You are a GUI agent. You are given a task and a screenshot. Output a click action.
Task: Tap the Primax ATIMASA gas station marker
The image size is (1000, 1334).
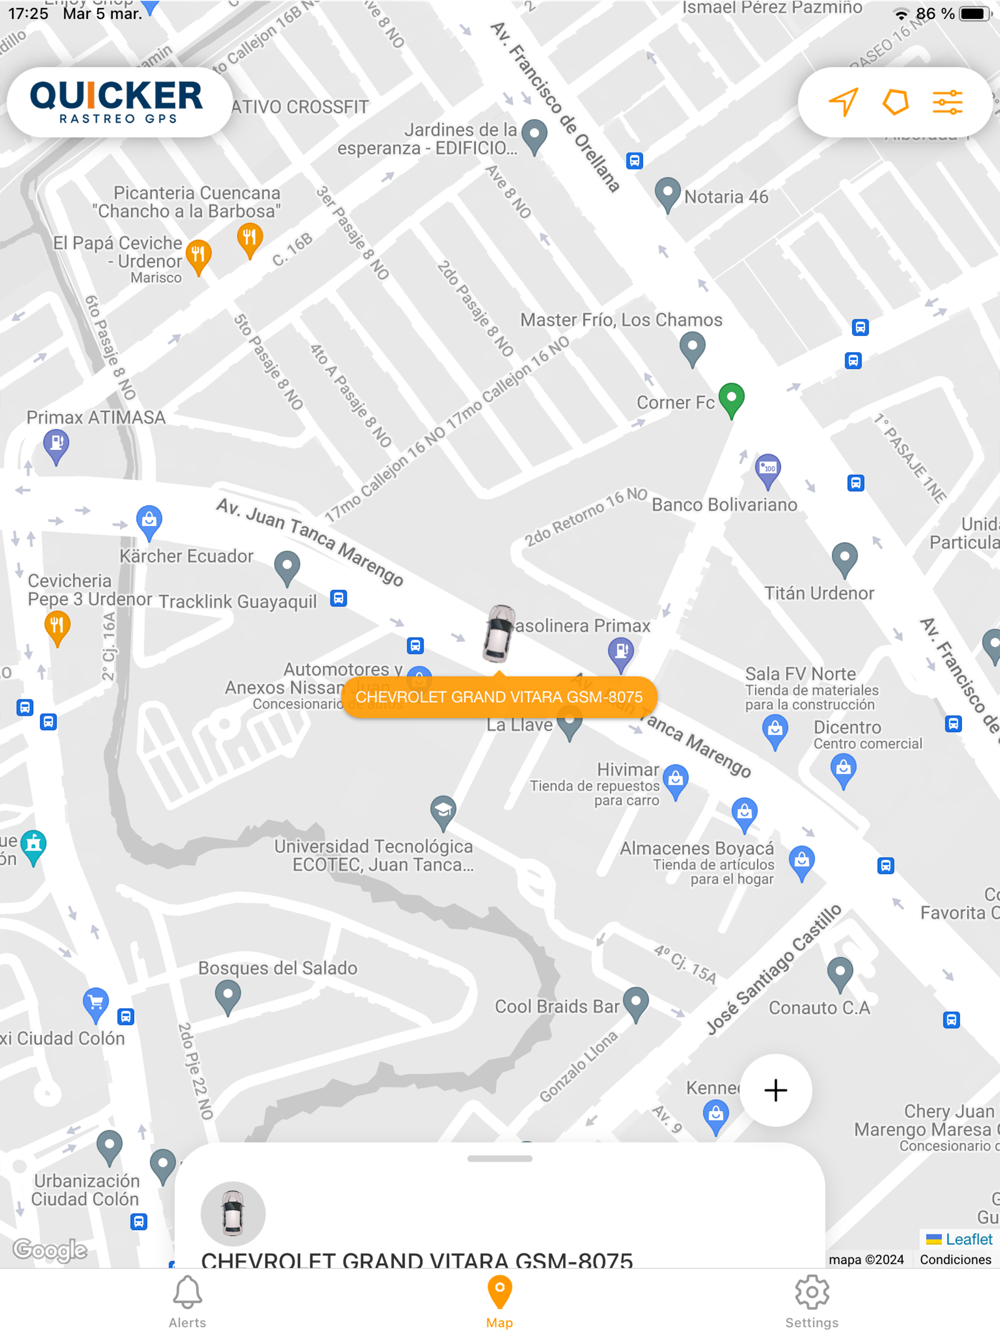pos(56,446)
